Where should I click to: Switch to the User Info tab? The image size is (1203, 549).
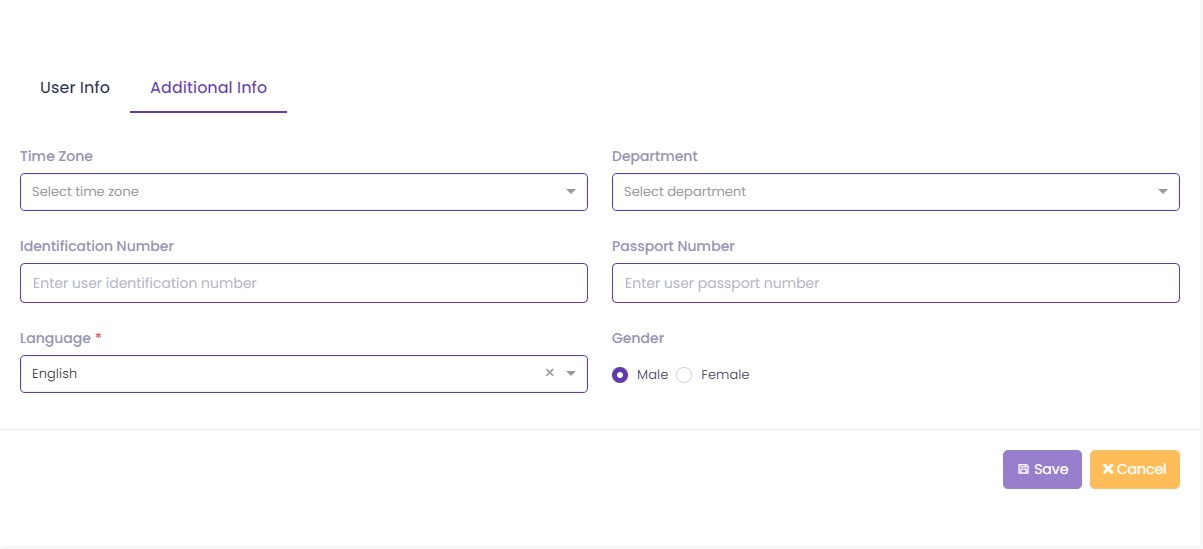coord(75,88)
